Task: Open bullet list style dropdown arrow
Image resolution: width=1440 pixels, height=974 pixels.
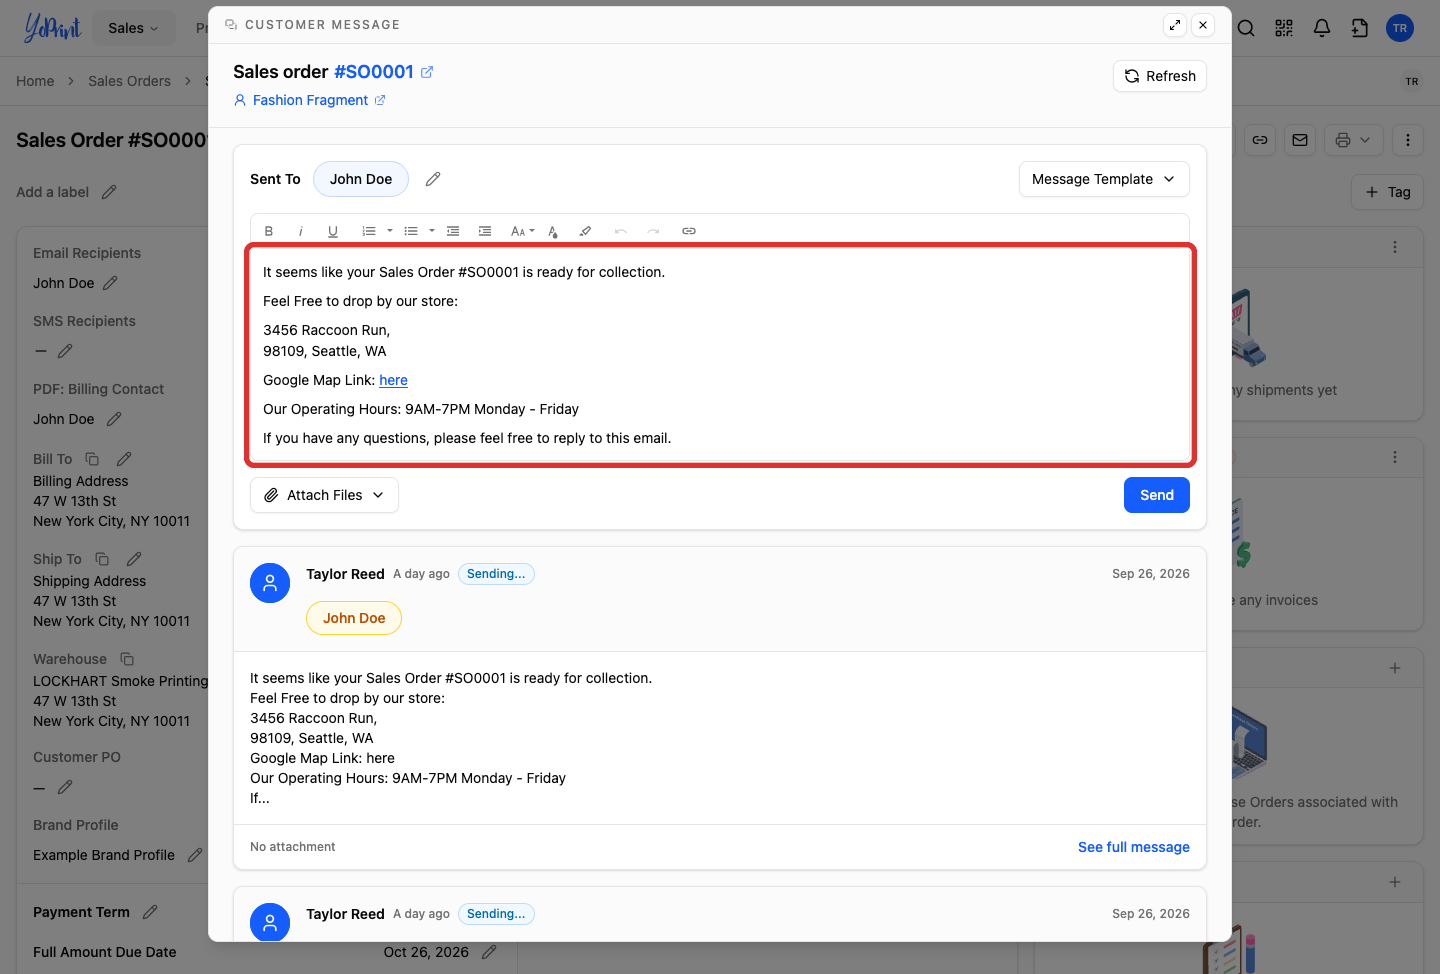Action: pyautogui.click(x=432, y=231)
